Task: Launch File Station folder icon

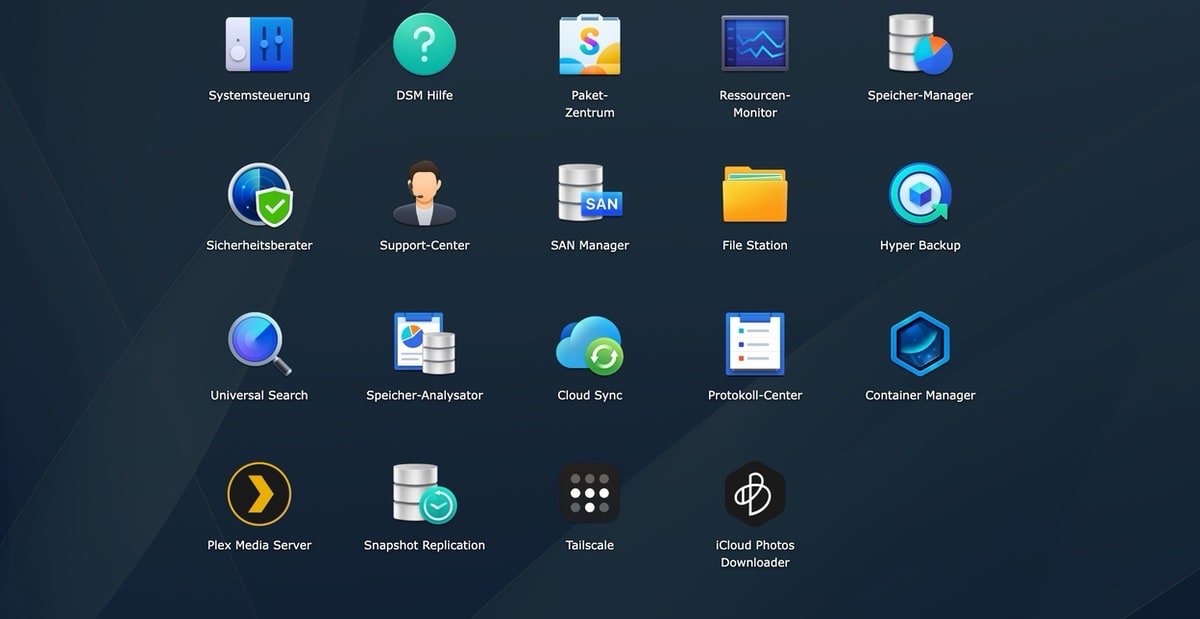Action: pyautogui.click(x=755, y=194)
